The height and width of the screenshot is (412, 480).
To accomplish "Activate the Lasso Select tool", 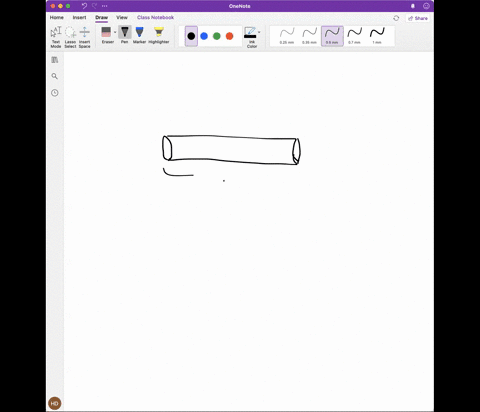I will (70, 37).
